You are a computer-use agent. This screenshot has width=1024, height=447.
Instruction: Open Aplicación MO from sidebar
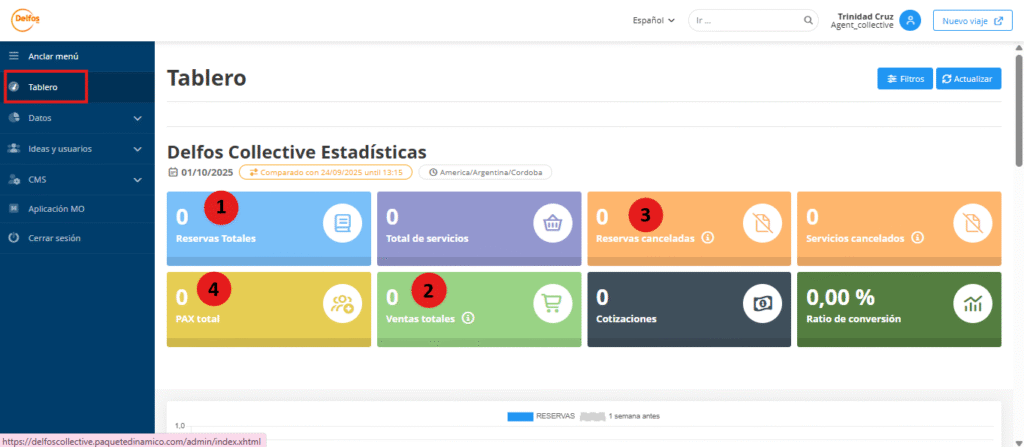58,209
